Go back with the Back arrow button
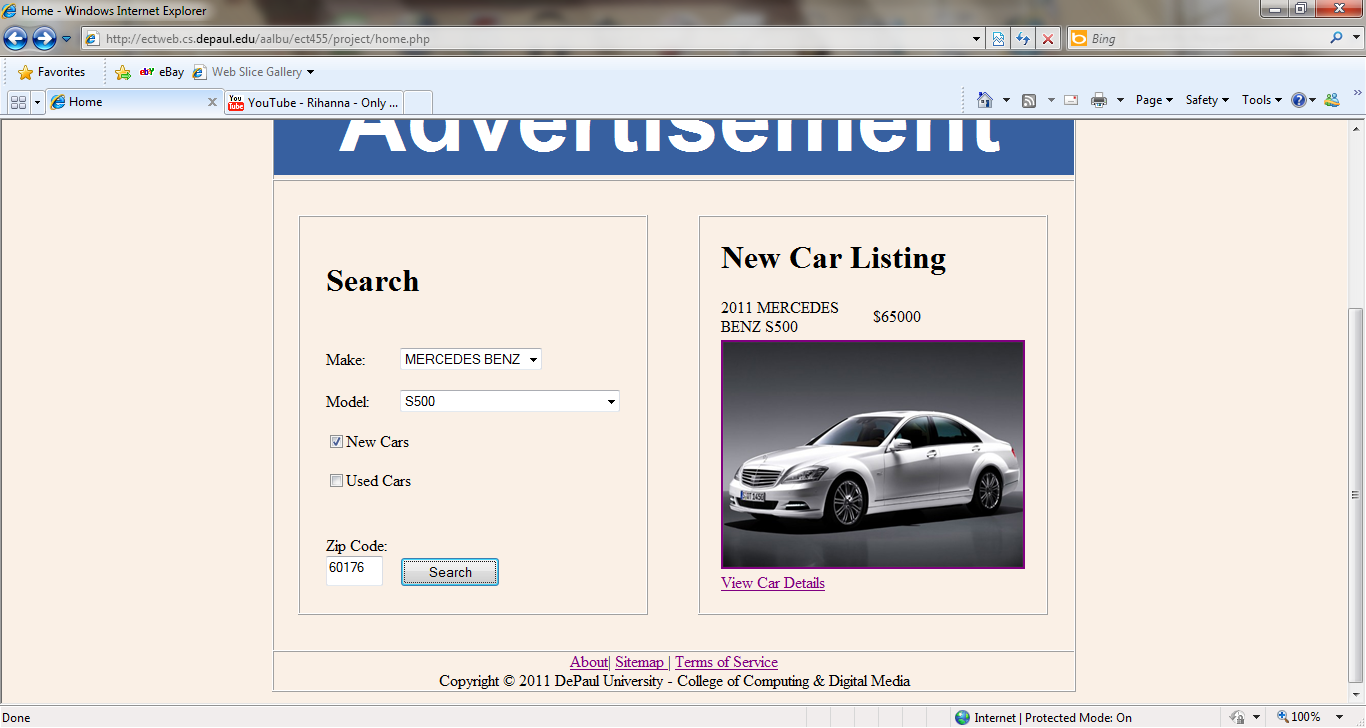This screenshot has height=728, width=1366. (15, 39)
